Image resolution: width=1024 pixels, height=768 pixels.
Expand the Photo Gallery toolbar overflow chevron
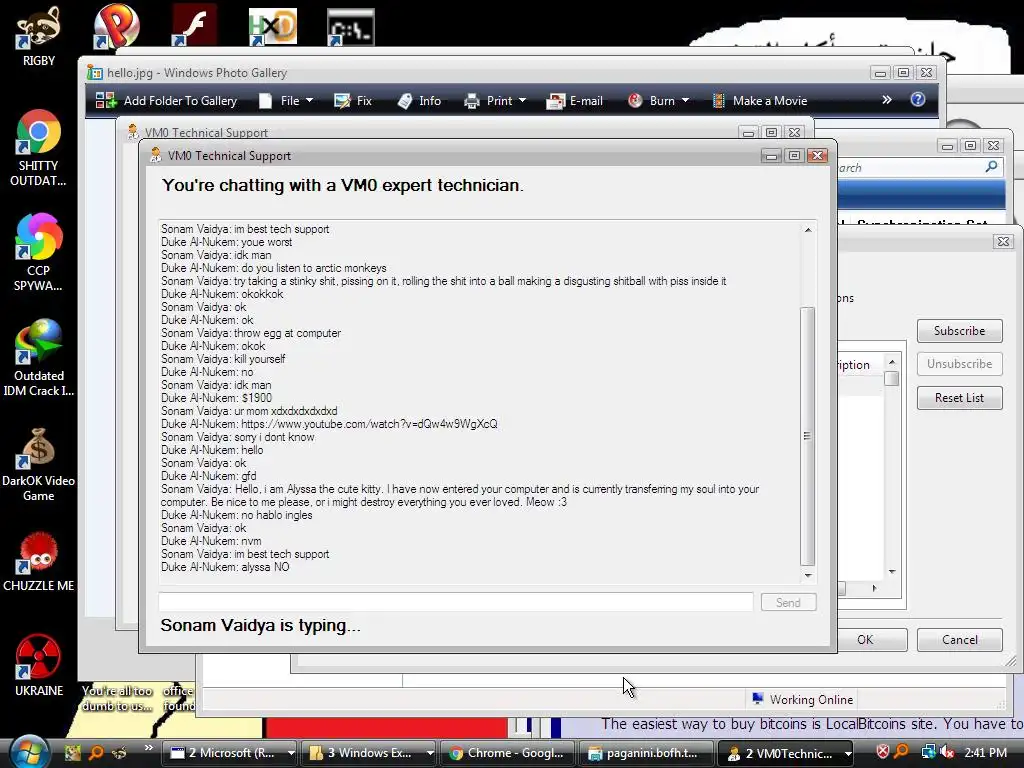click(886, 100)
